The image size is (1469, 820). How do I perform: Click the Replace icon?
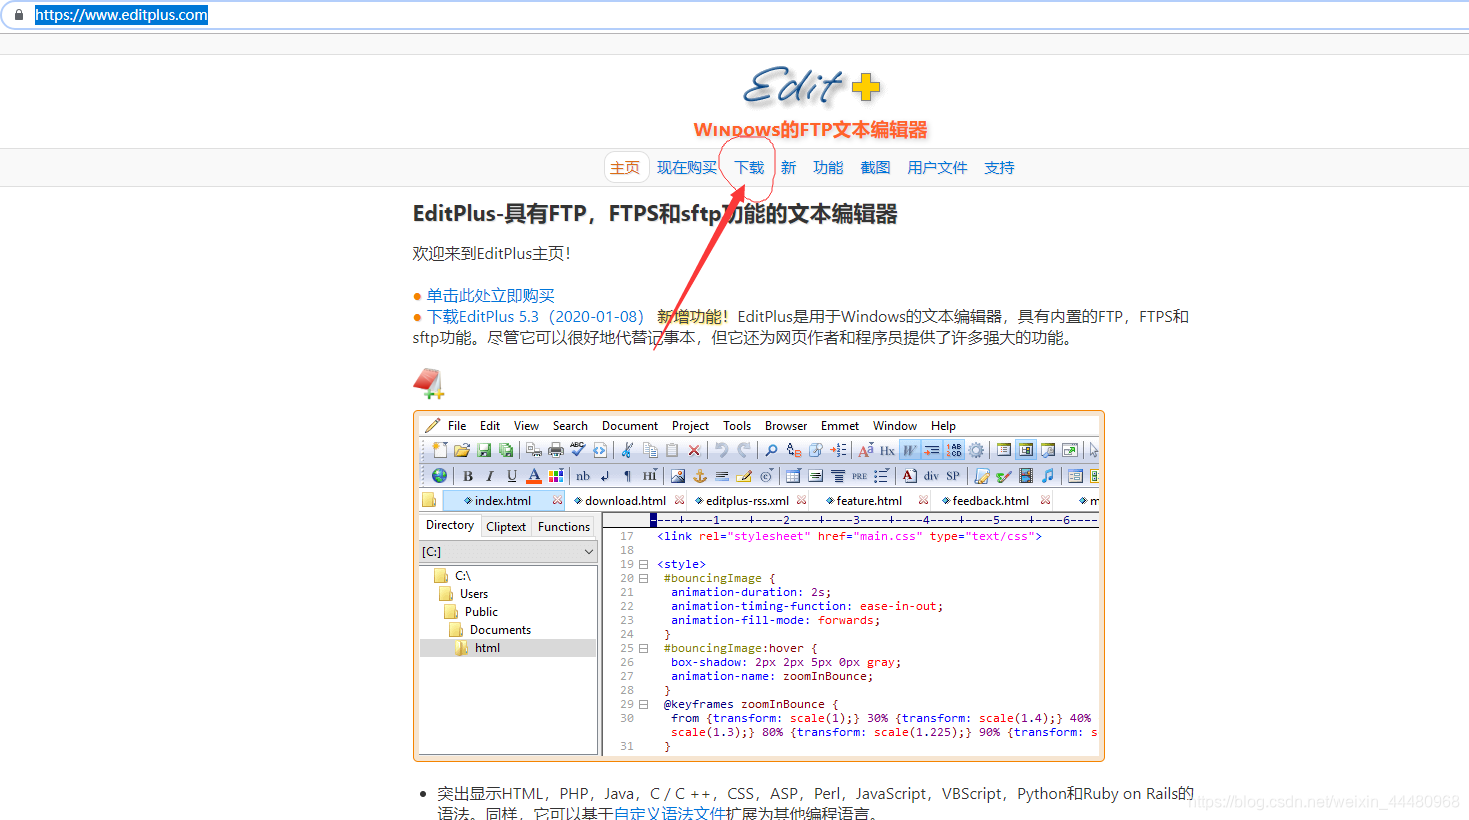coord(794,450)
